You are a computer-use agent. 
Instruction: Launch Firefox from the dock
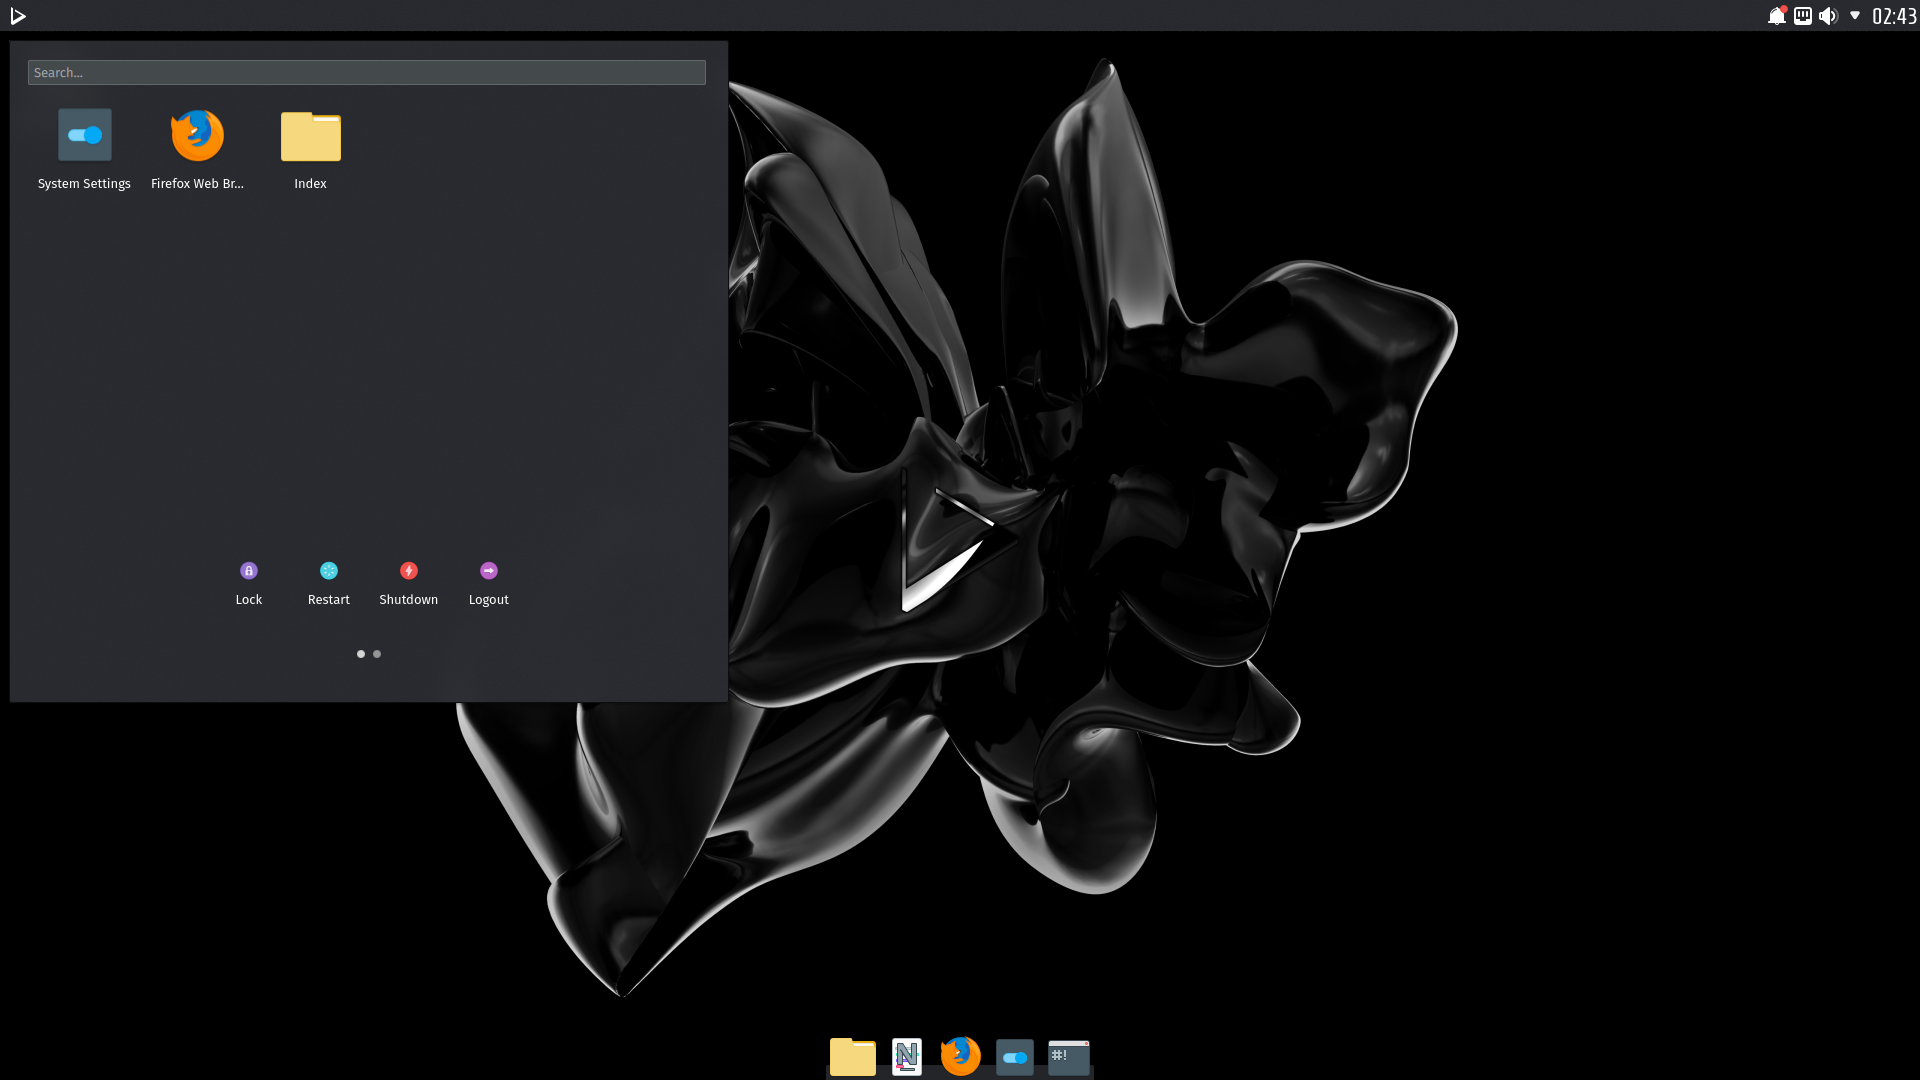[x=961, y=1056]
